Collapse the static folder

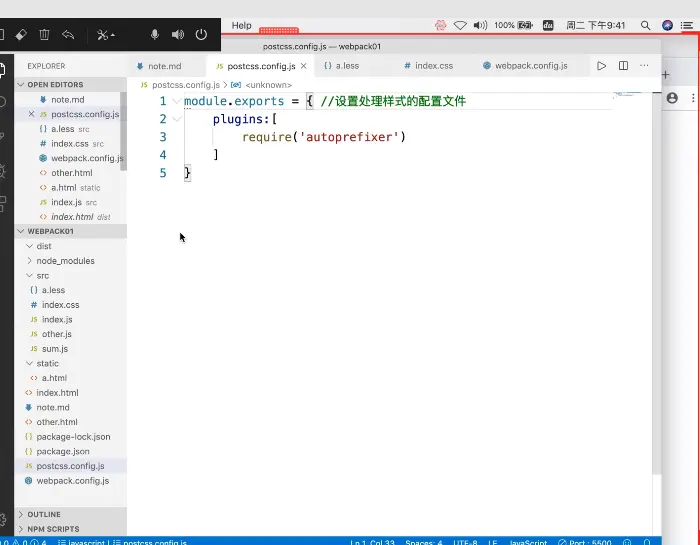71,363
